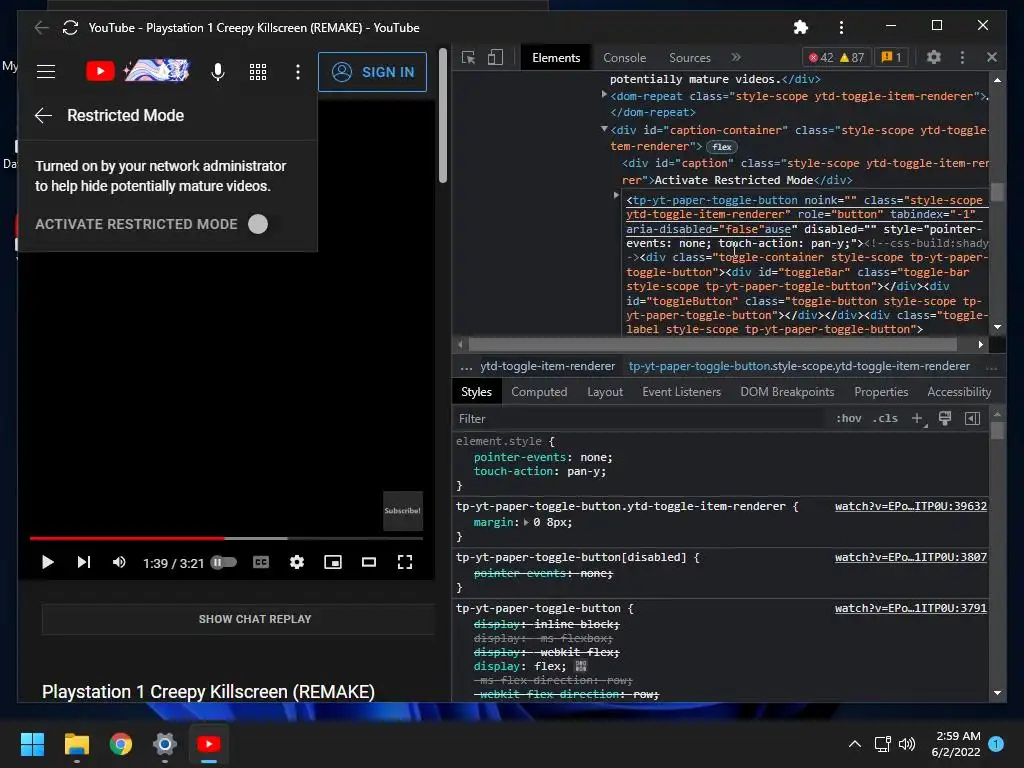Screen dimensions: 1024x768
Task: Expand the dom-repeat element node
Action: 604,95
